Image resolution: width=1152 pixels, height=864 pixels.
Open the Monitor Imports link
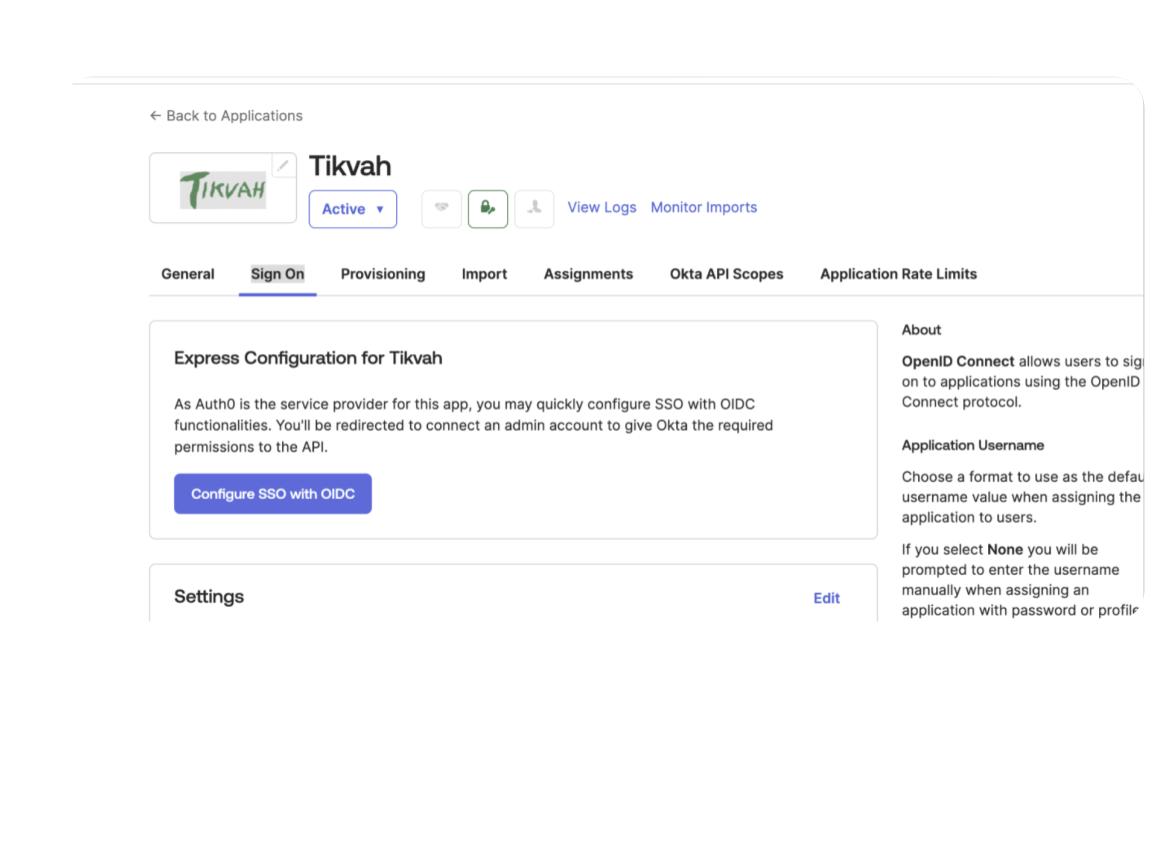pos(704,207)
